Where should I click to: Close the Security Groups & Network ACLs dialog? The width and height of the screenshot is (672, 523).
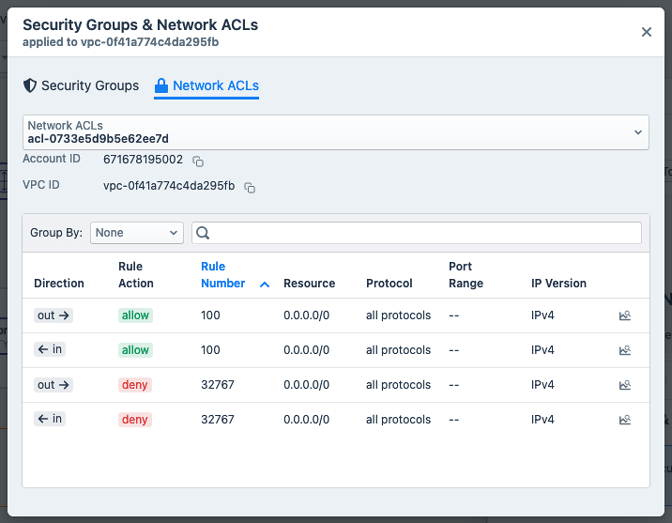click(x=646, y=32)
